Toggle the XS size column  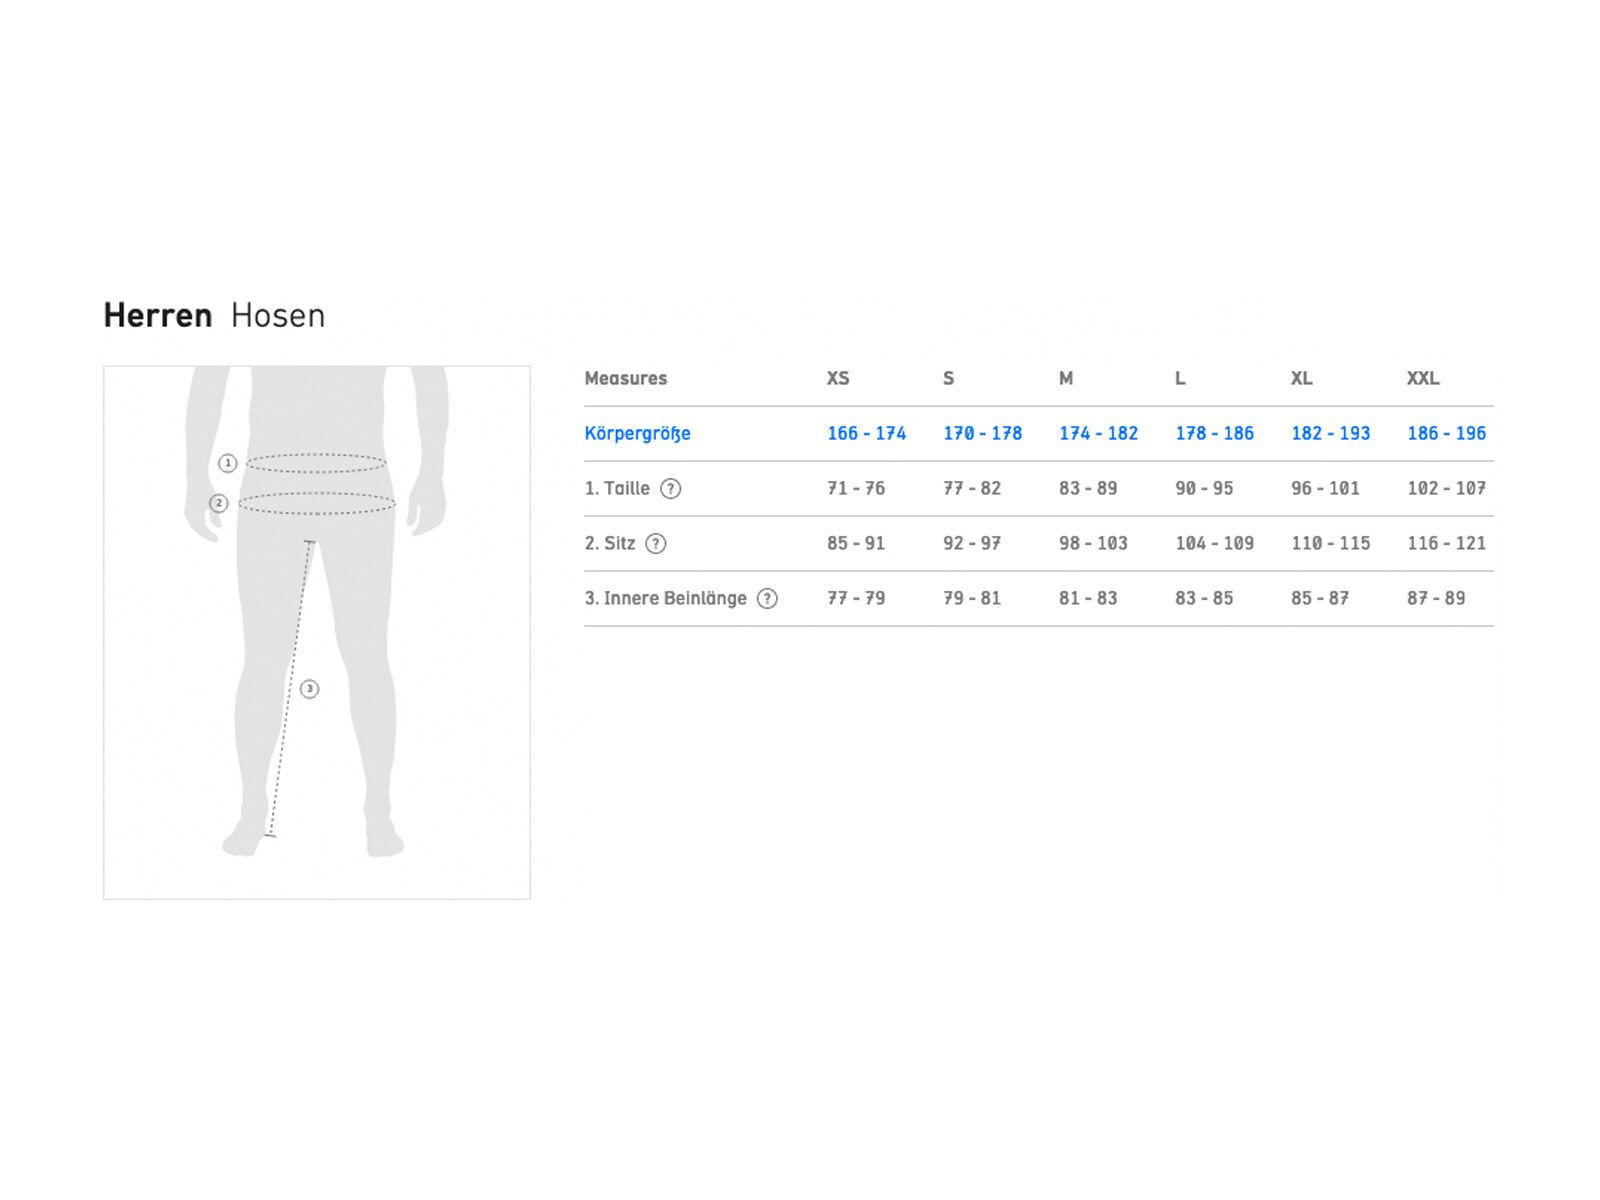point(837,378)
